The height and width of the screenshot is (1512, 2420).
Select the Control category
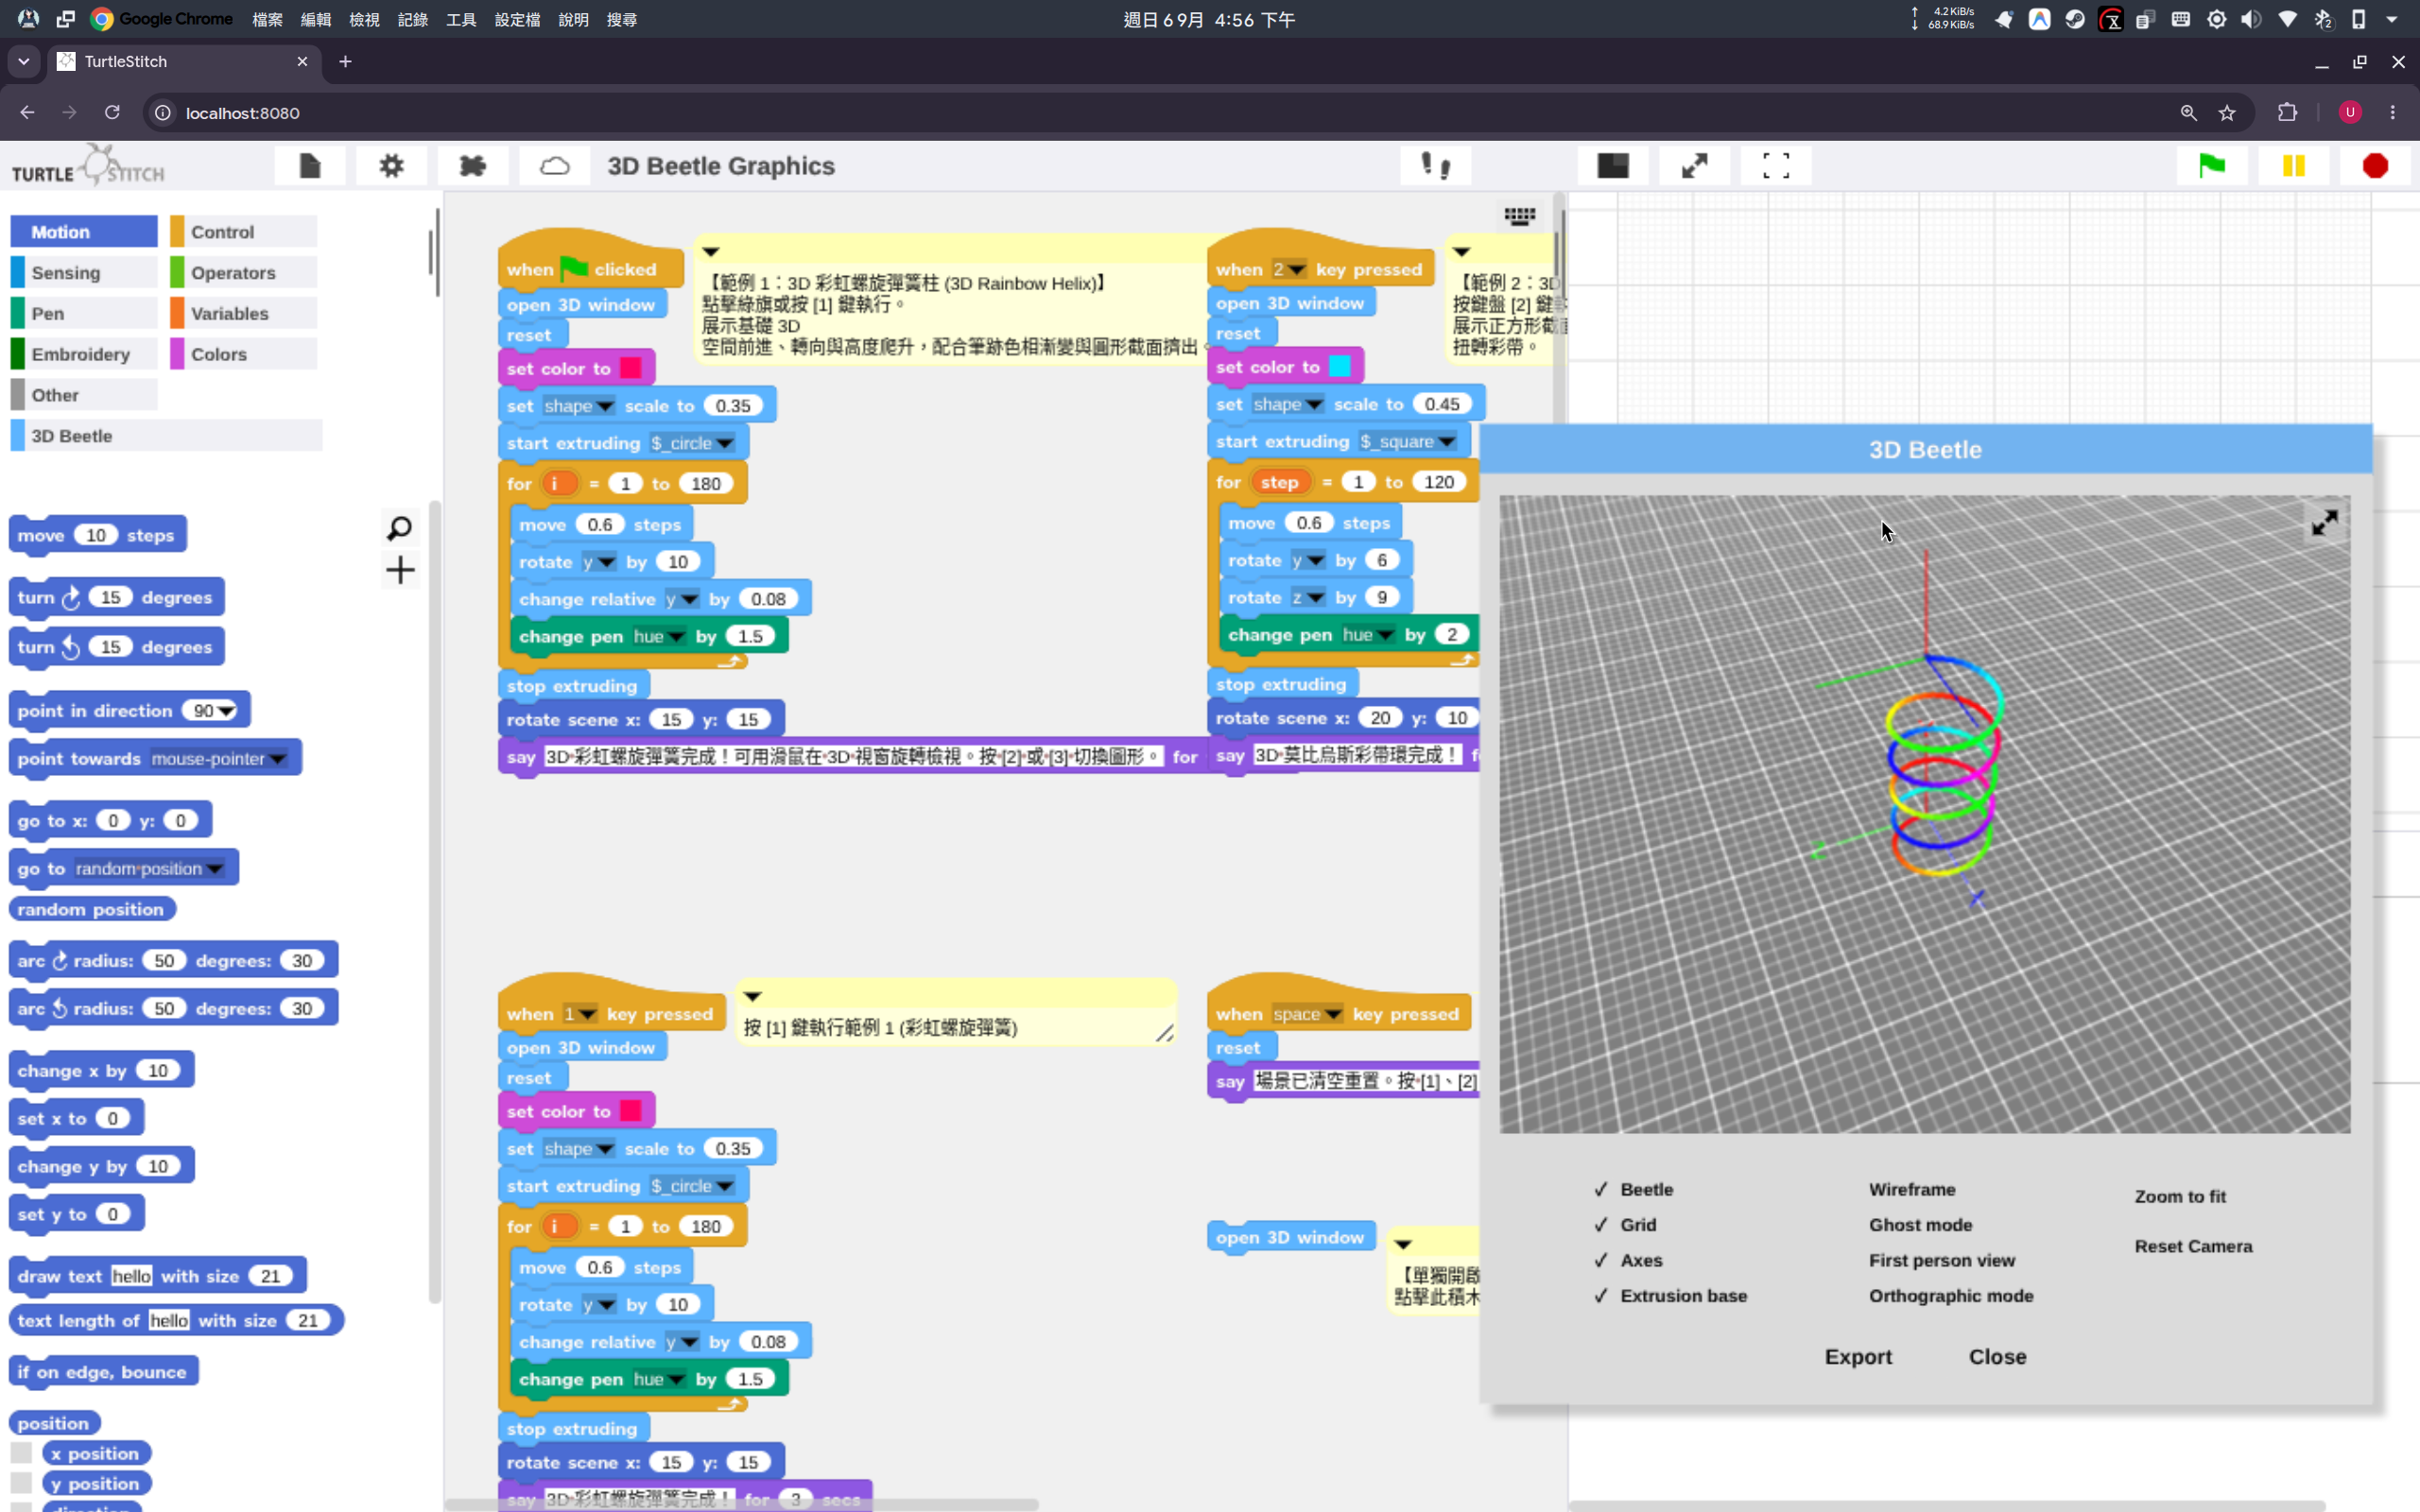coord(243,232)
